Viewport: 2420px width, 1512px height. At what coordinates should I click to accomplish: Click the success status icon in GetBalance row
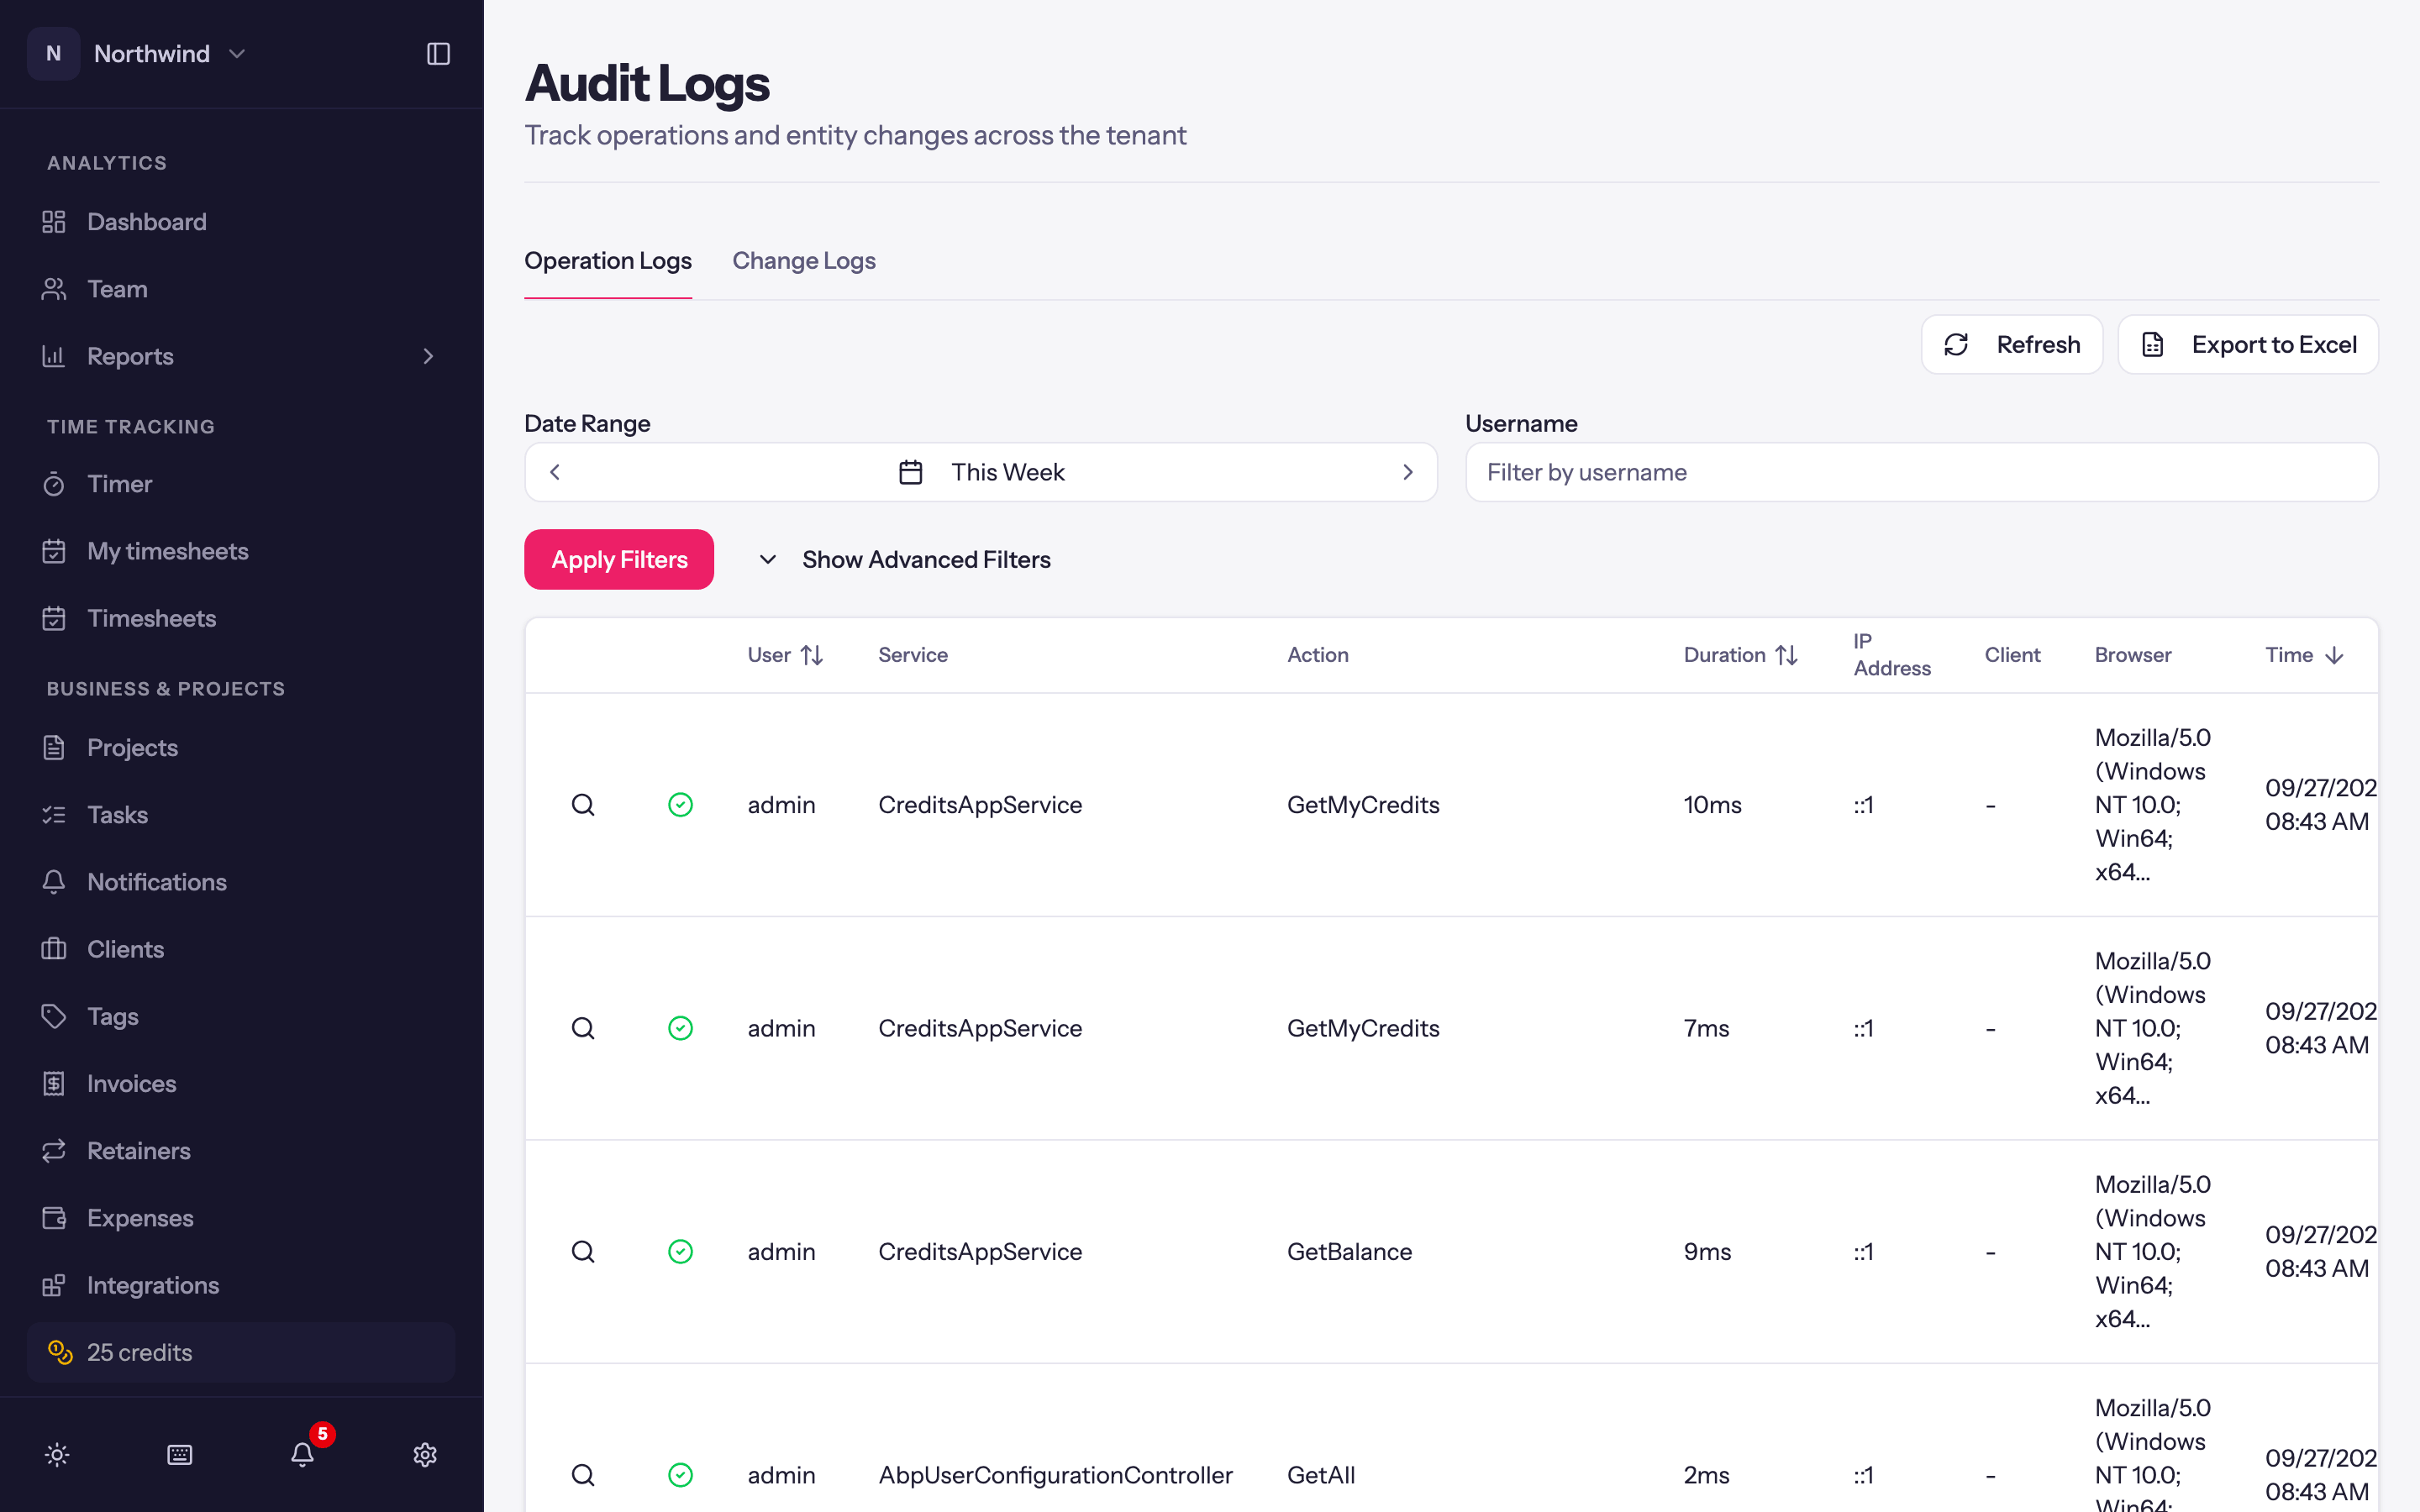tap(680, 1252)
